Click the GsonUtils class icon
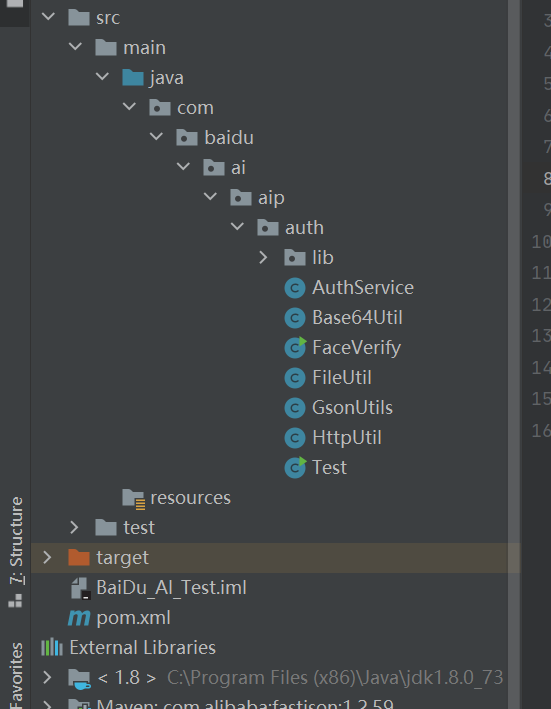The image size is (551, 709). tap(295, 408)
